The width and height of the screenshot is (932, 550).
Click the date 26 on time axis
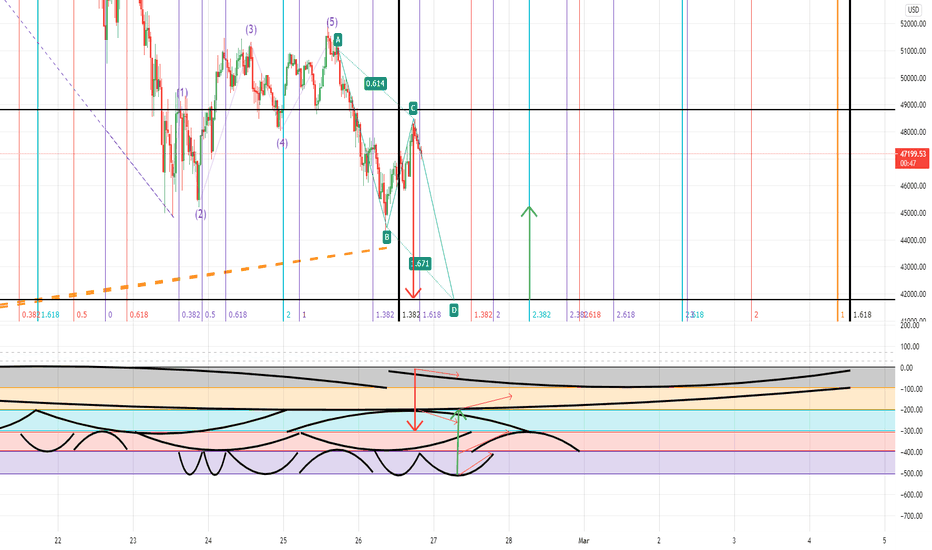tap(358, 540)
